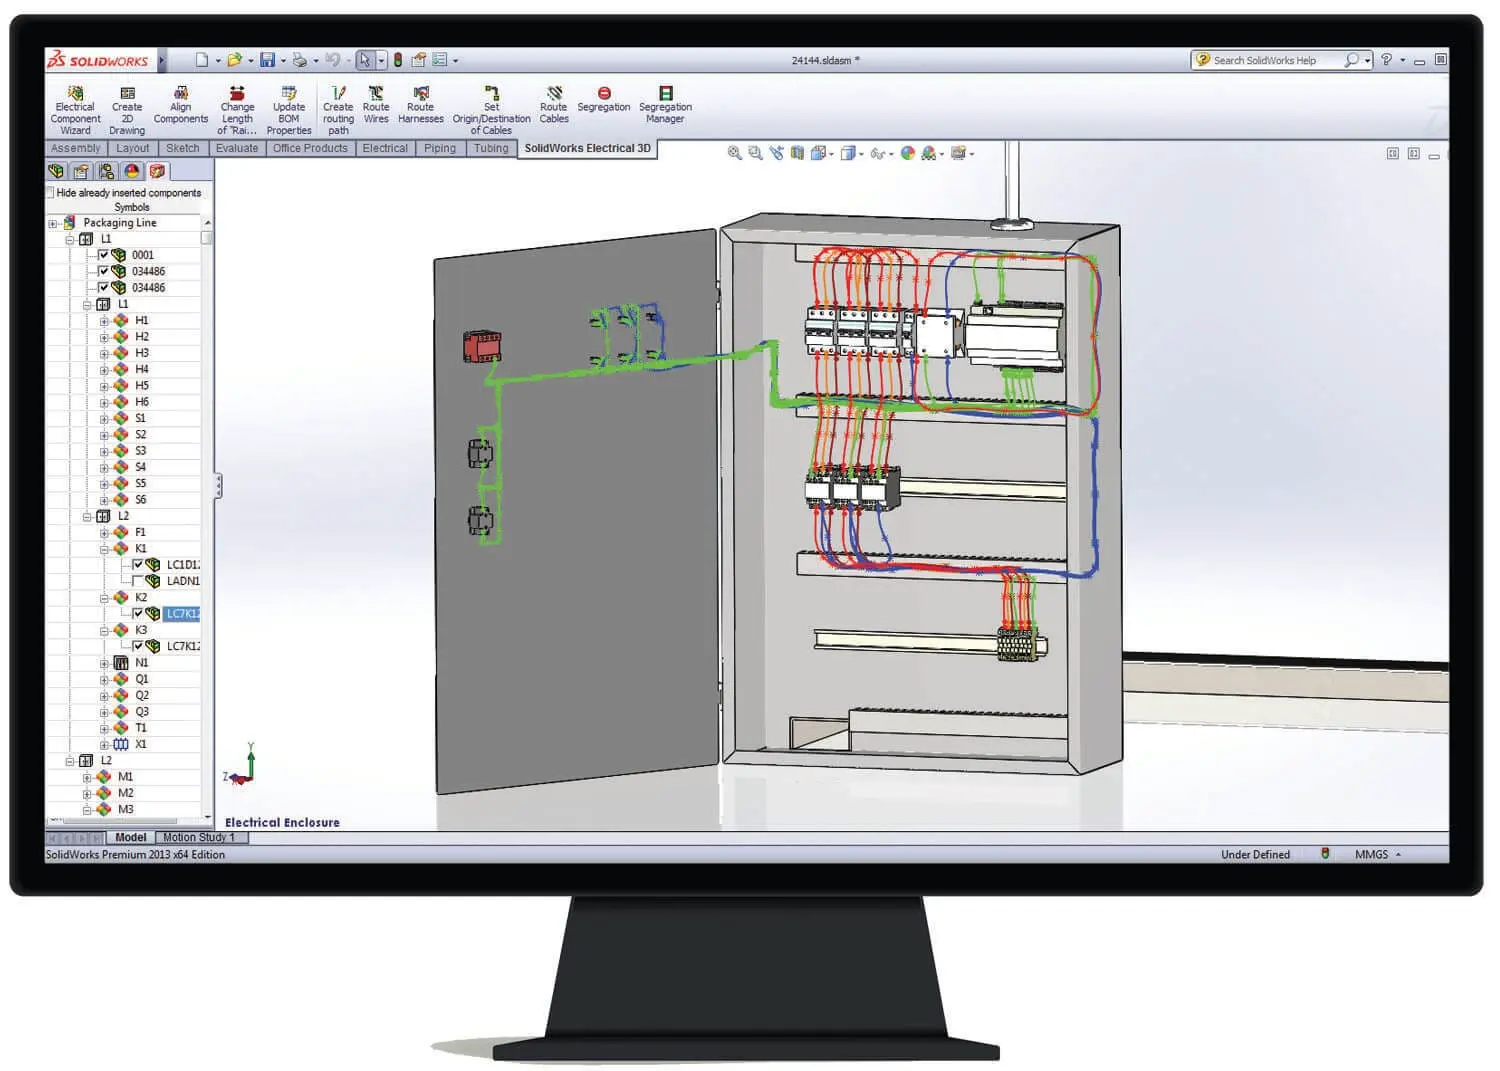This screenshot has height=1071, width=1500.
Task: Click the Select cursor tool
Action: [x=365, y=60]
